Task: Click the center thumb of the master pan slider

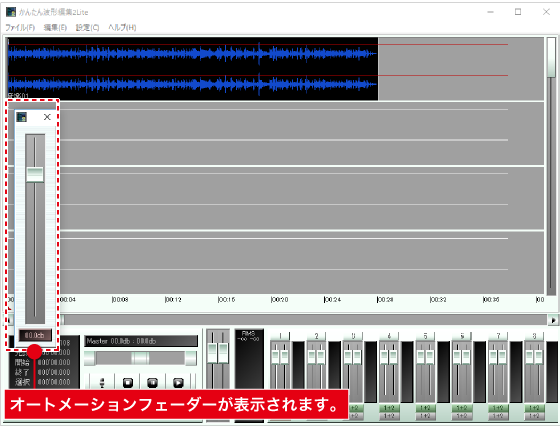Action: (140, 358)
